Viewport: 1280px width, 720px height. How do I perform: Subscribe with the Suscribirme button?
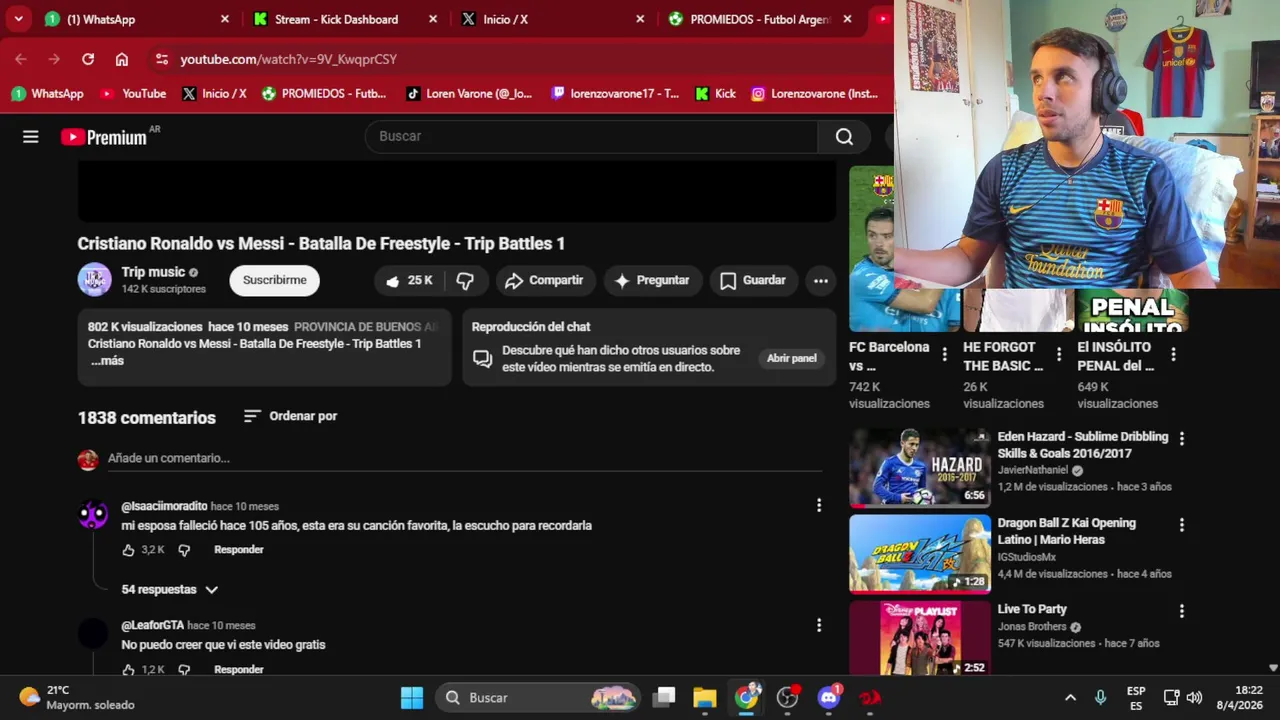[275, 281]
